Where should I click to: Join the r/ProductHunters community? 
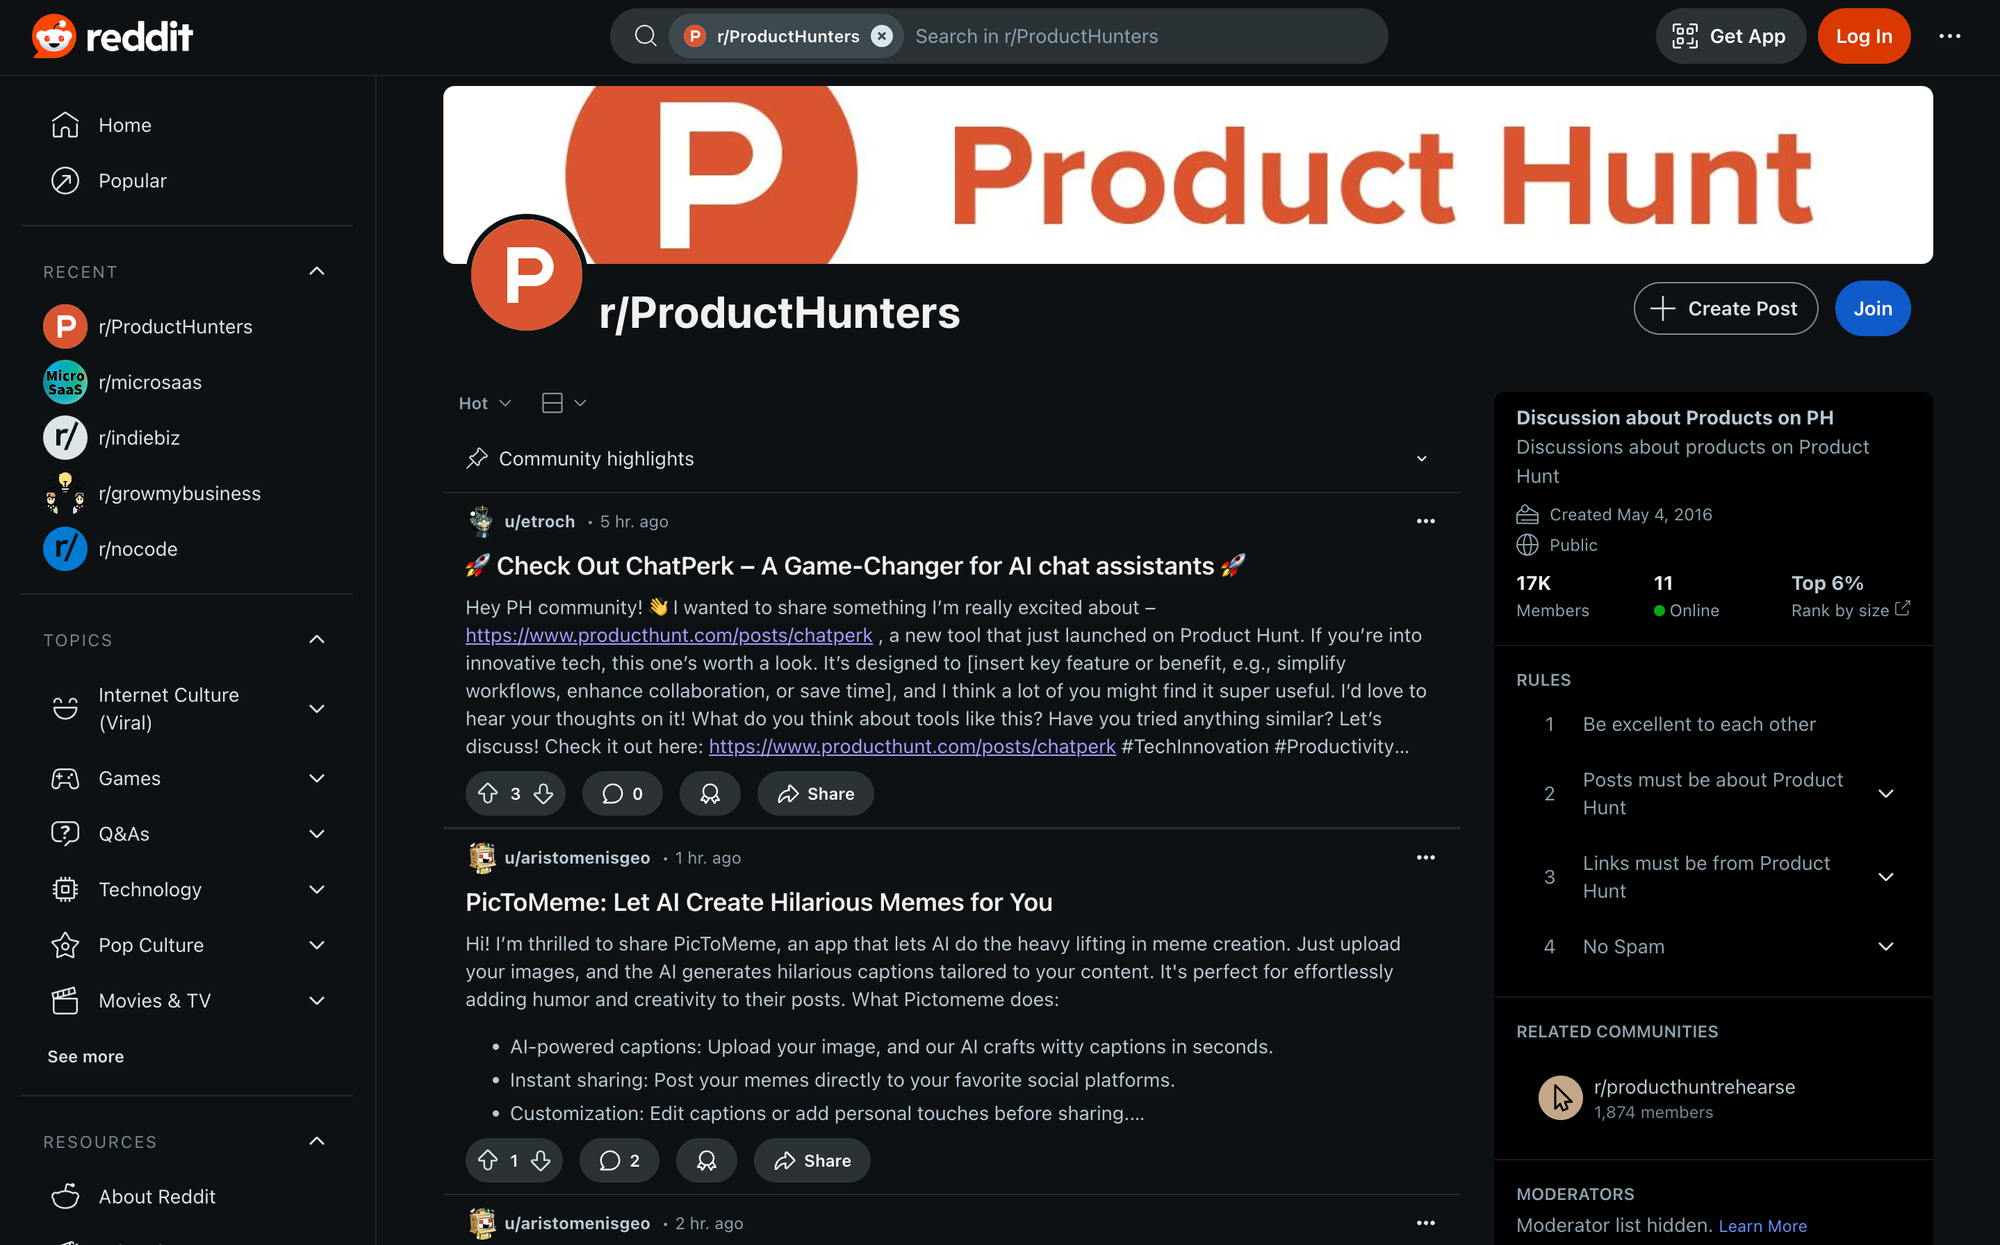click(1872, 309)
